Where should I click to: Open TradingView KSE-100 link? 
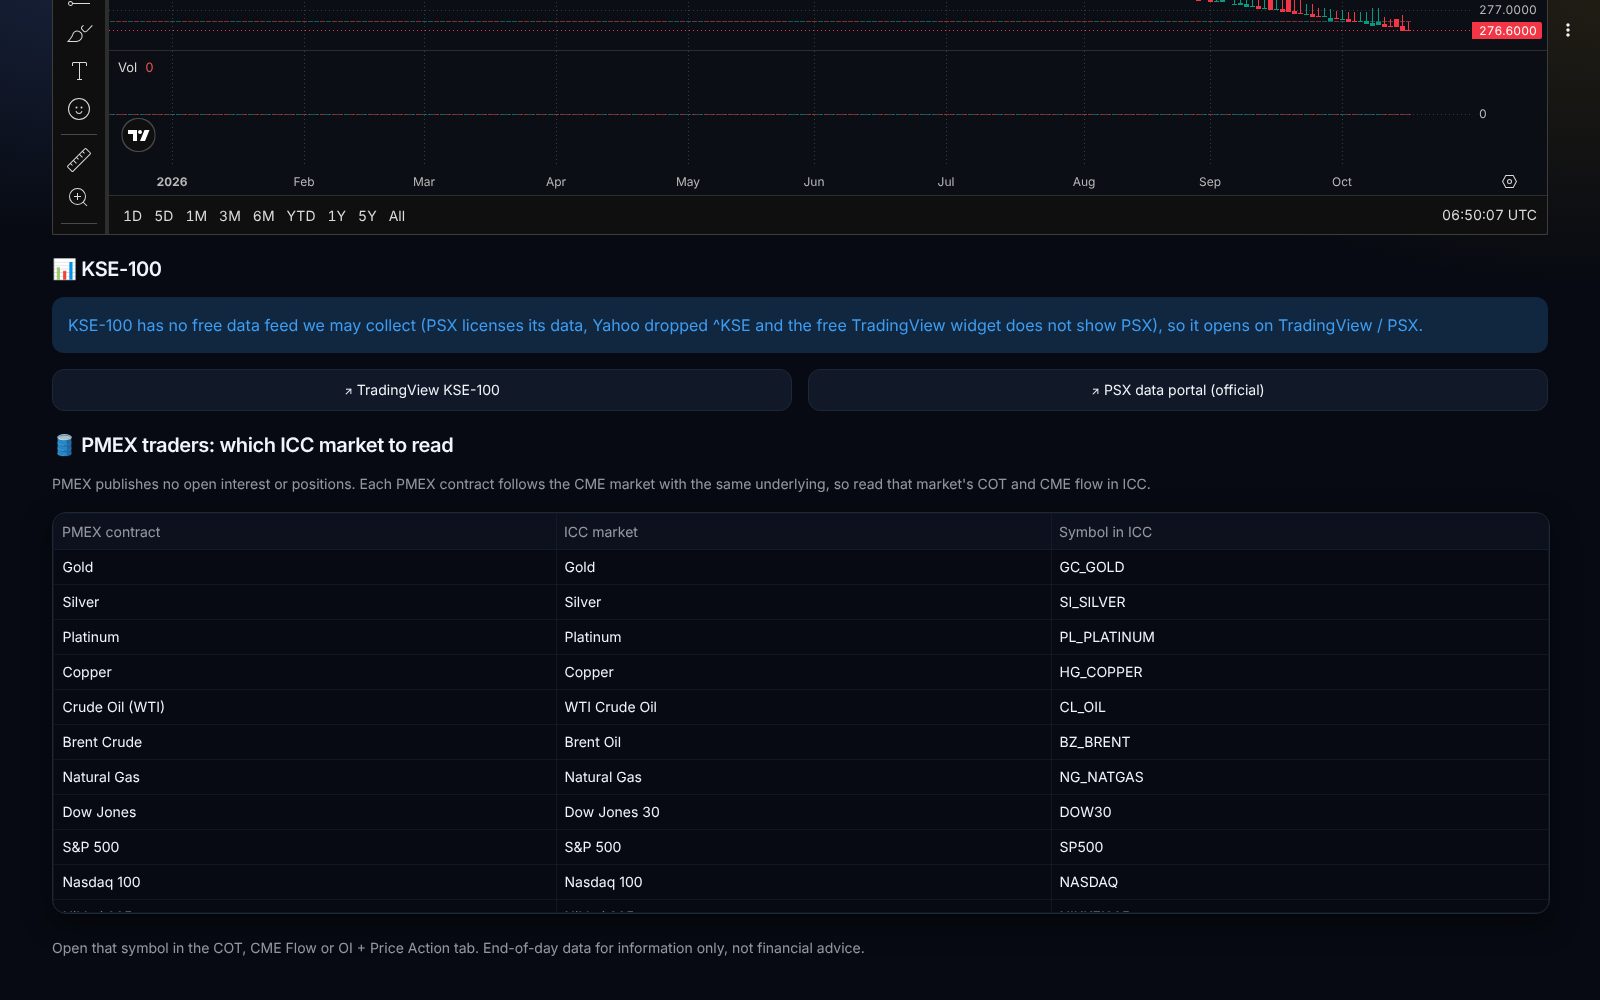coord(422,390)
